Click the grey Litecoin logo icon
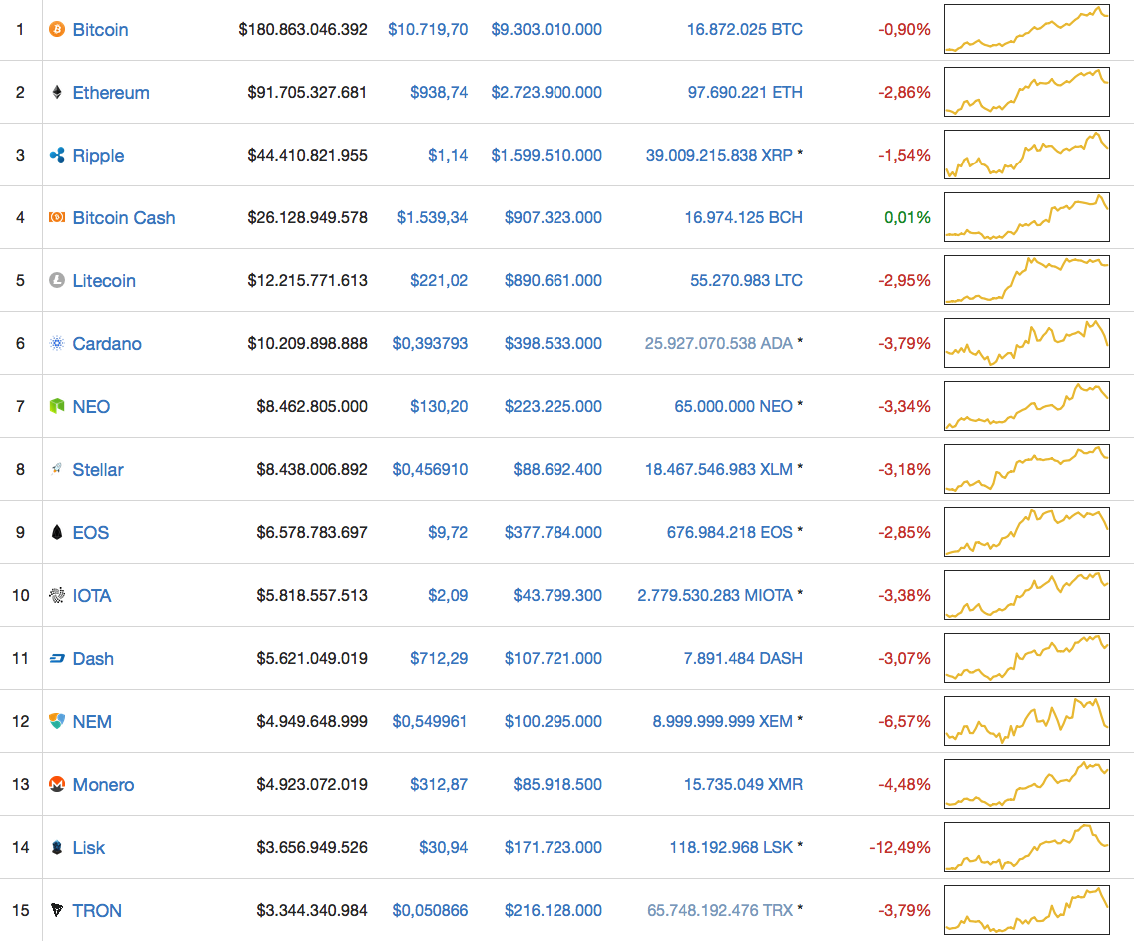Screen dimensions: 1137x941 (x=57, y=280)
